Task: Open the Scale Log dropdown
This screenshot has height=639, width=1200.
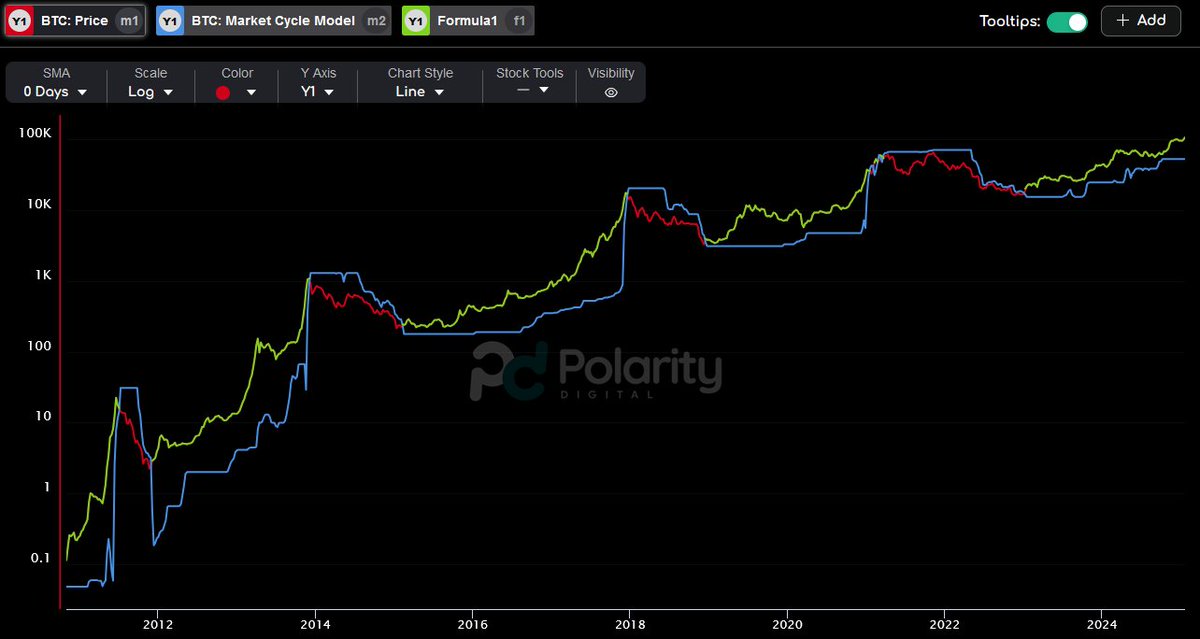Action: (x=151, y=91)
